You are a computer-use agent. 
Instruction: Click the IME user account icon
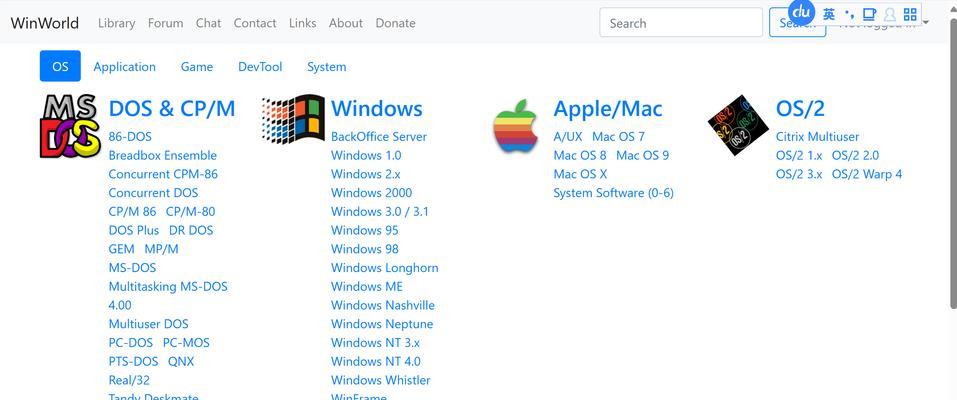[x=890, y=14]
